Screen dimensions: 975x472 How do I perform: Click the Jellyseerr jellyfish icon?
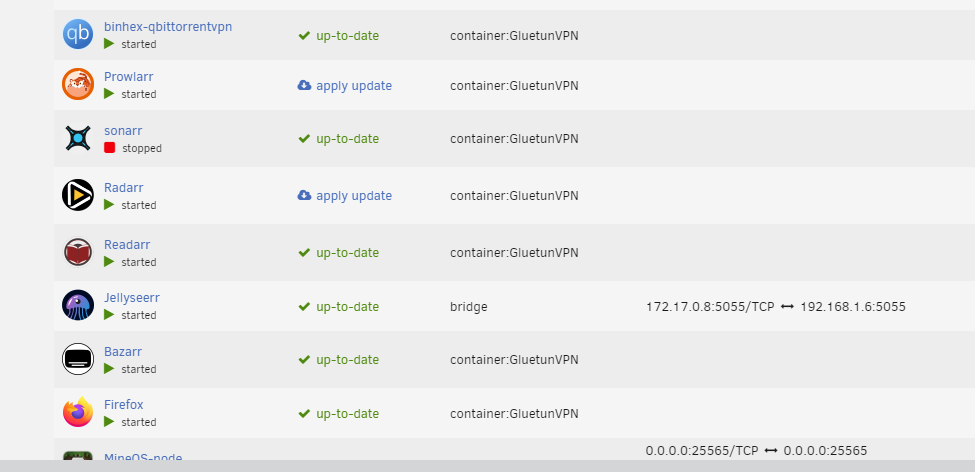(78, 305)
